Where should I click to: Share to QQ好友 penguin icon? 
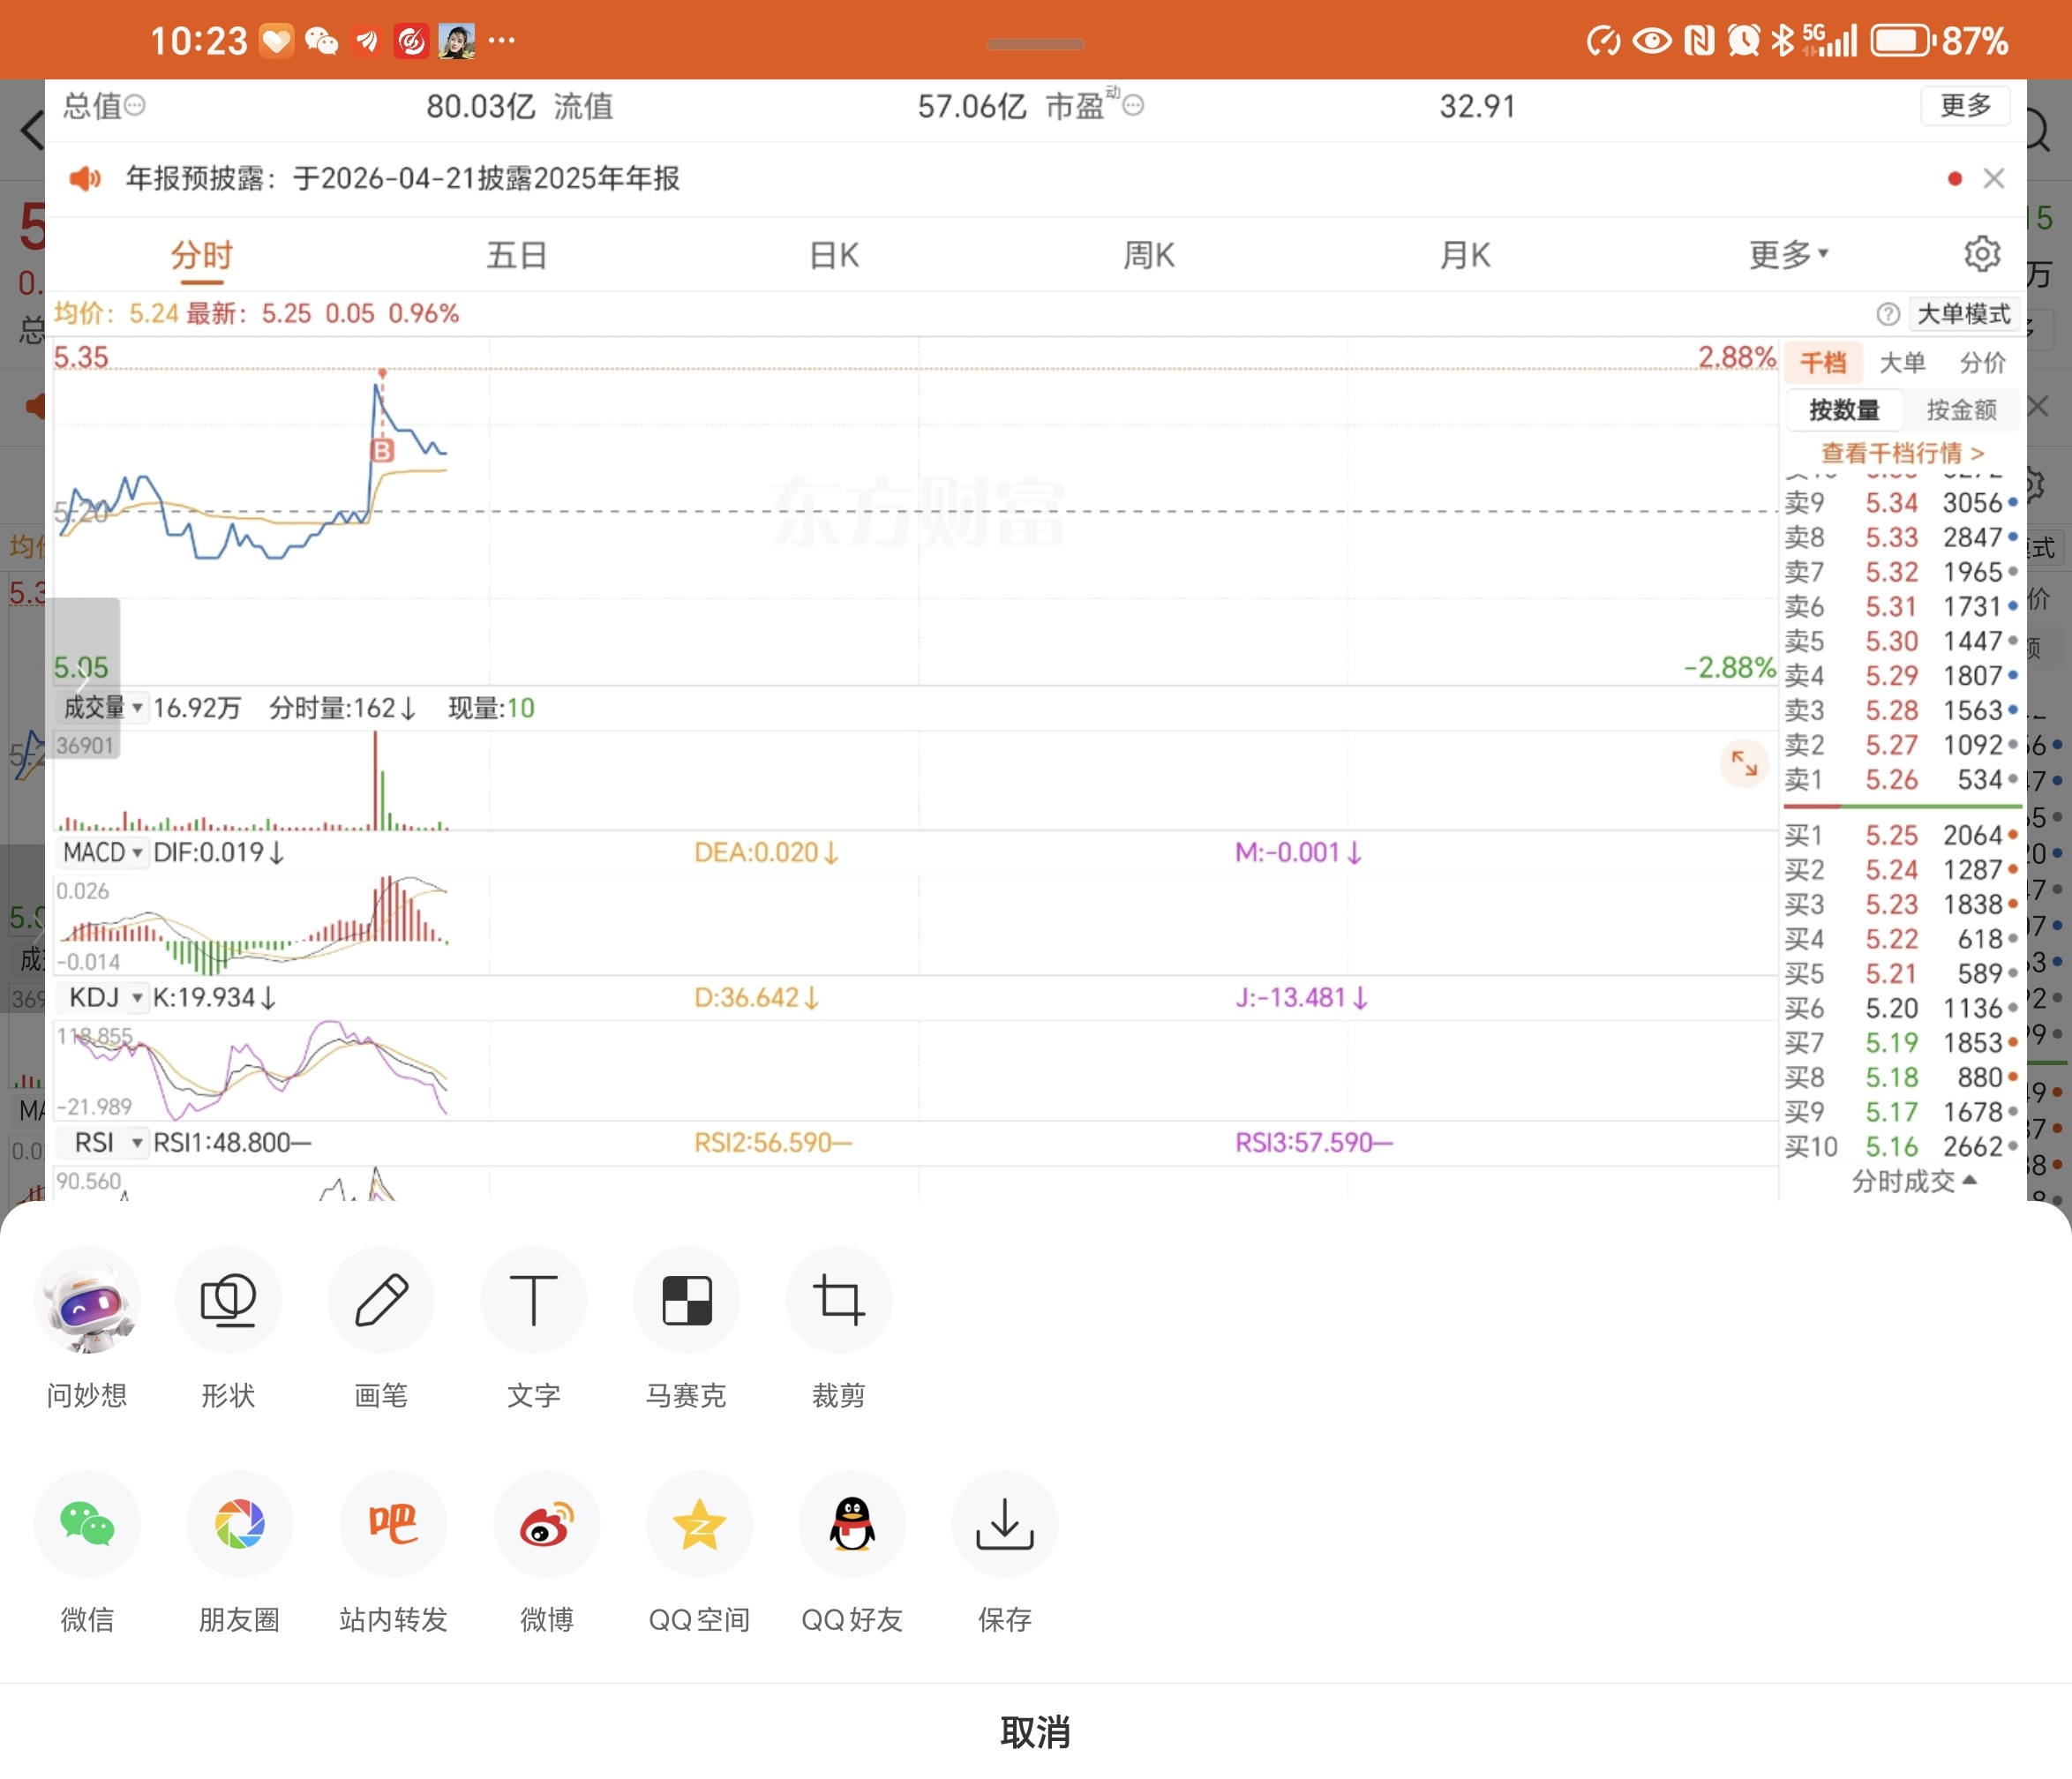coord(852,1524)
